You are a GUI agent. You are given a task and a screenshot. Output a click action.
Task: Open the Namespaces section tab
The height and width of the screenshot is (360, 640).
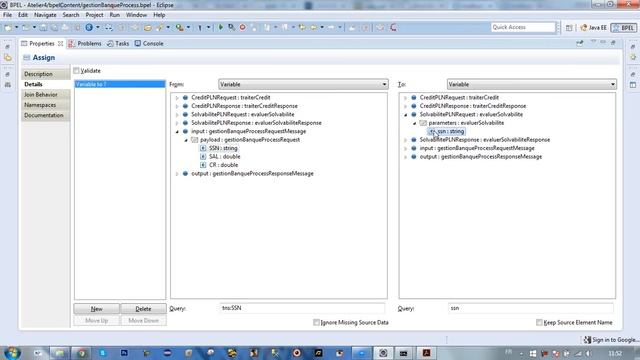45,105
